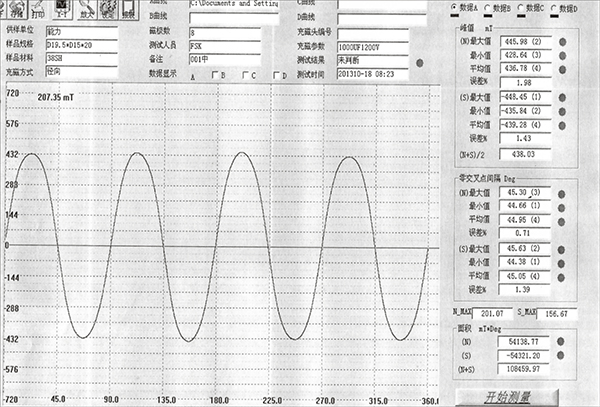Tick the C data display checkbox
This screenshot has height=407, width=600.
(x=246, y=76)
